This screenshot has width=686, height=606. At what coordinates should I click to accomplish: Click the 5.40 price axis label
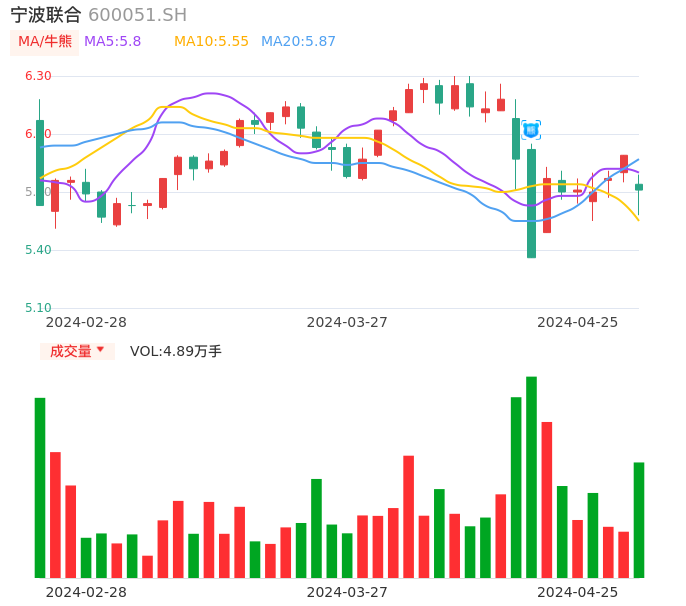click(38, 250)
